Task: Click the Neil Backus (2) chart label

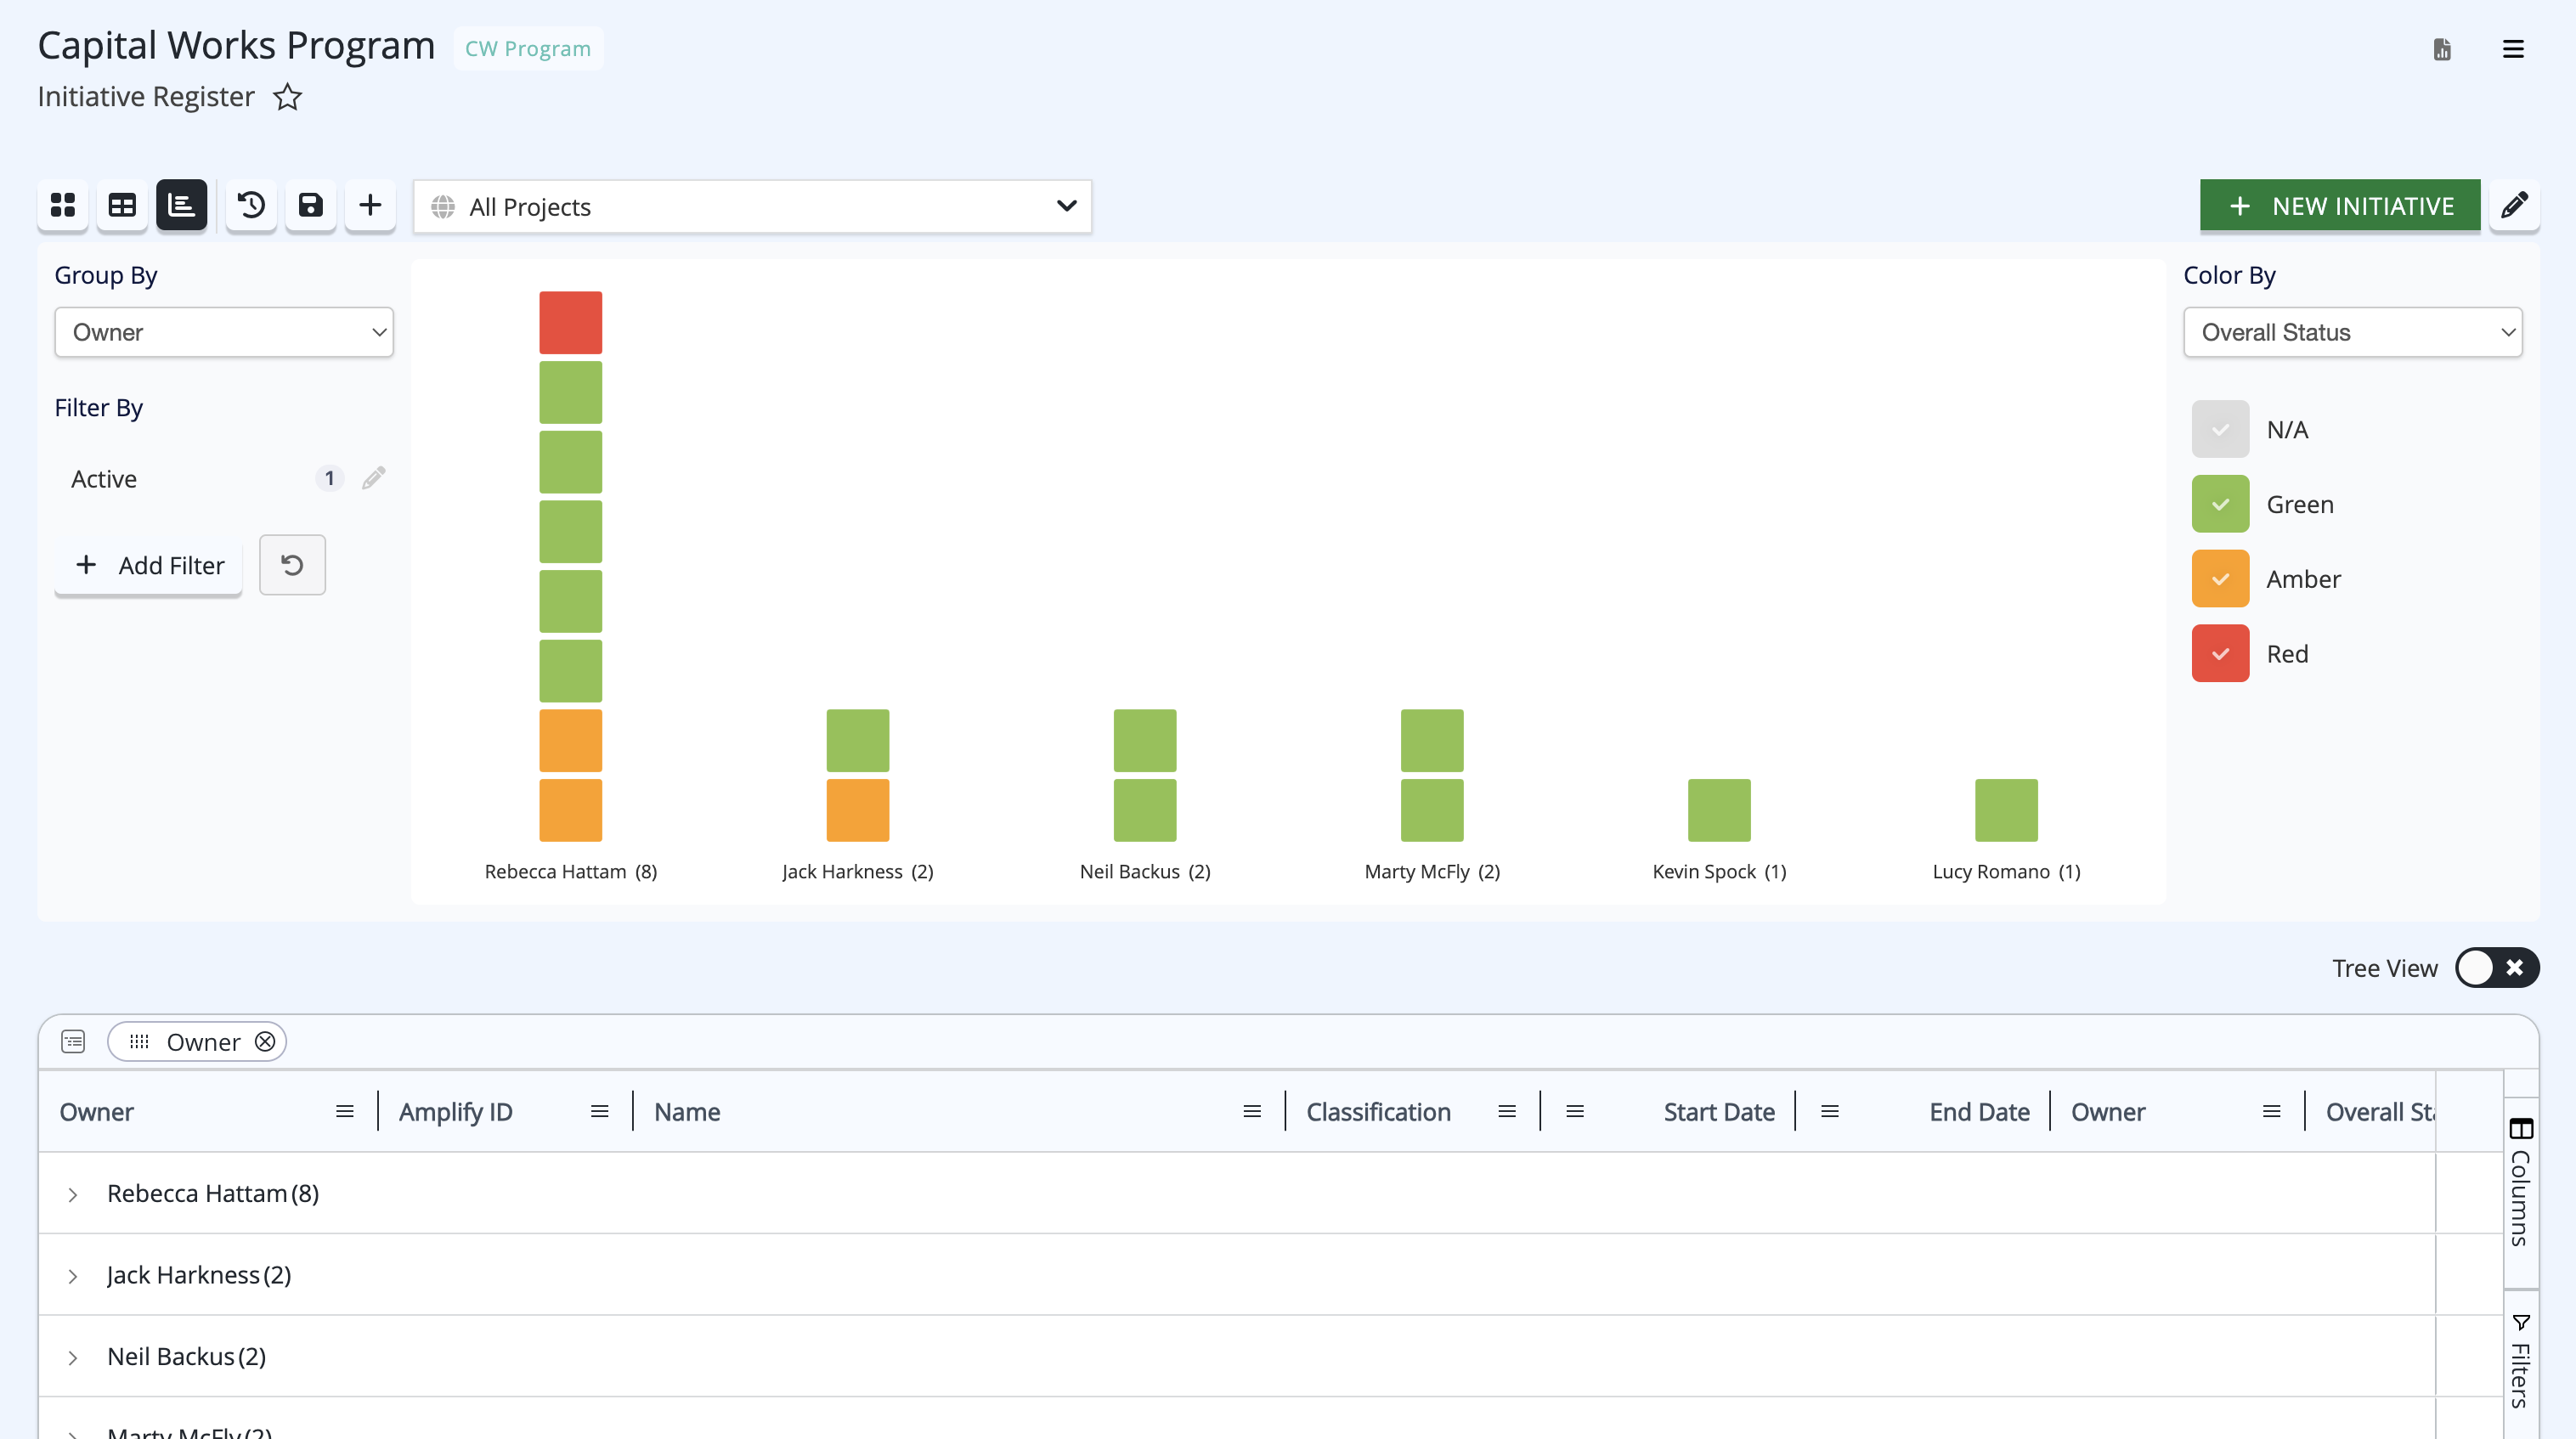Action: 1145,871
